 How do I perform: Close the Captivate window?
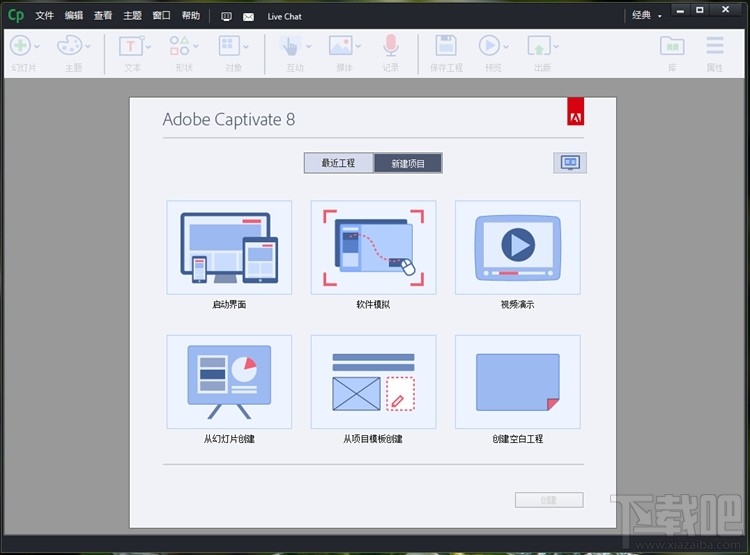[x=726, y=10]
